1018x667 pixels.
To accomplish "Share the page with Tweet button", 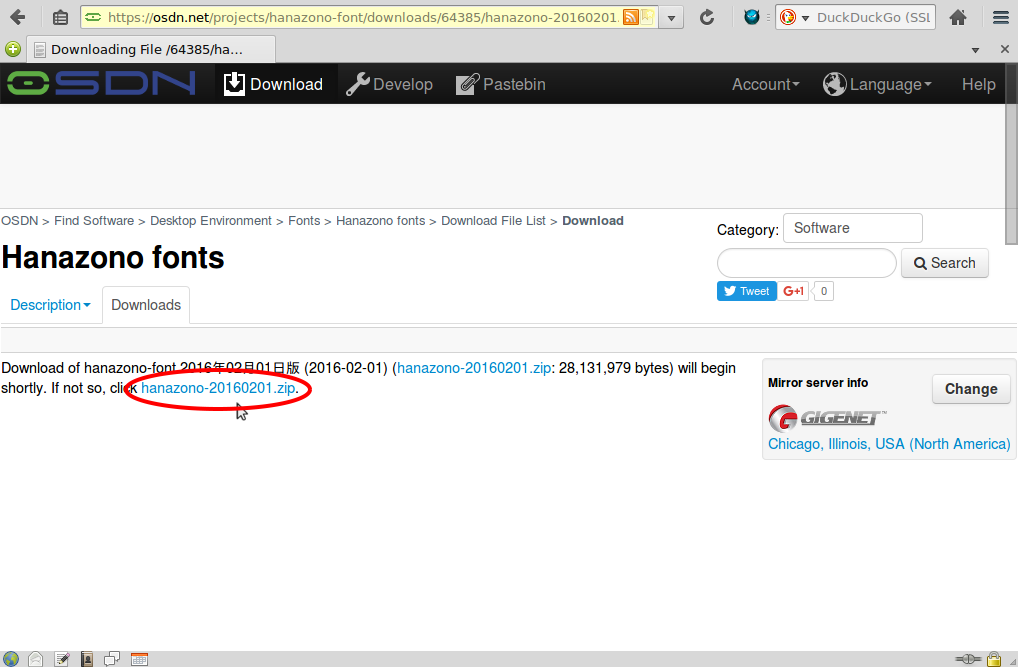I will pos(747,291).
